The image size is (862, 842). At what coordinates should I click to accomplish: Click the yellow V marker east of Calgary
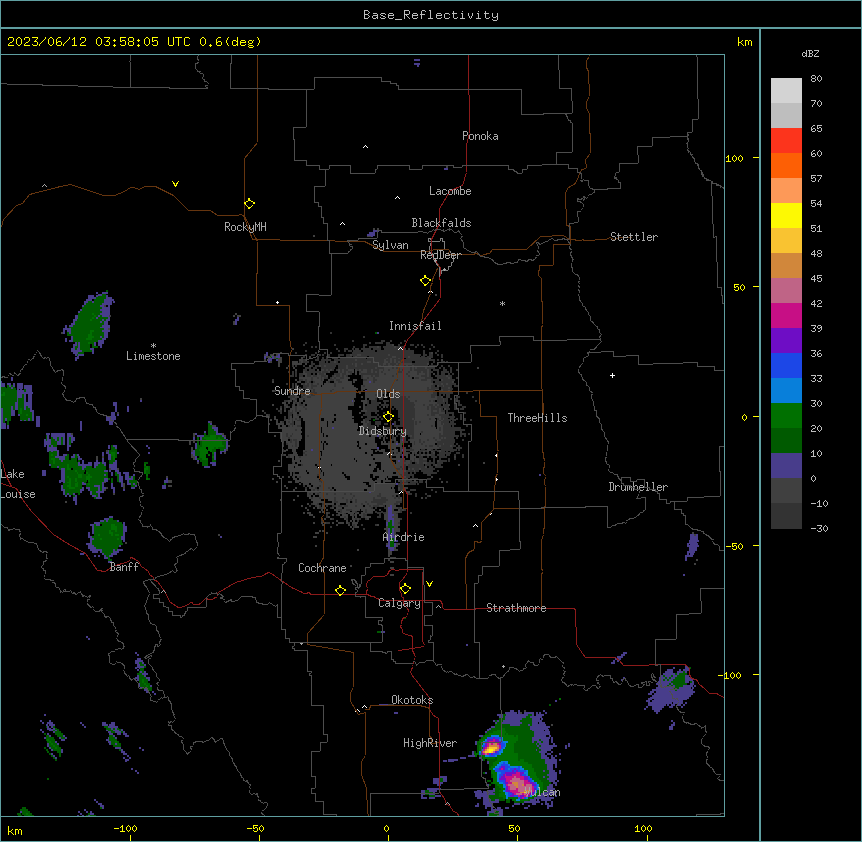(x=429, y=584)
